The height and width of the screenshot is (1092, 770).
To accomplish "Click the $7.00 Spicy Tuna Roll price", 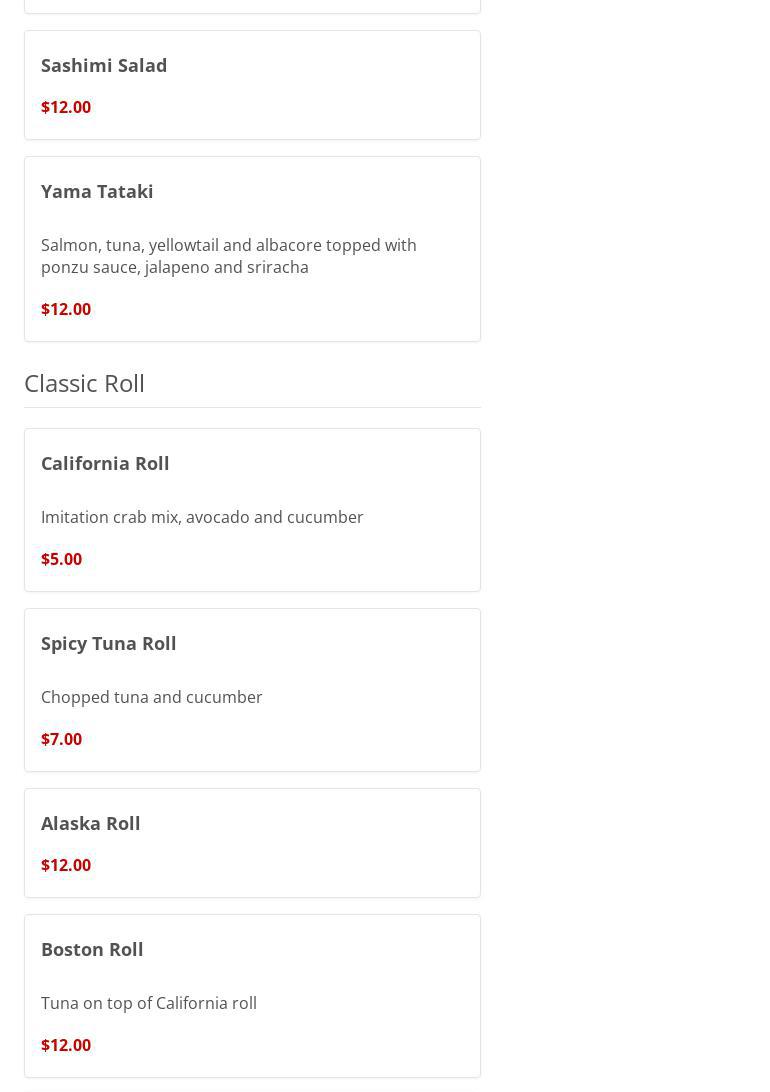I will tap(61, 739).
